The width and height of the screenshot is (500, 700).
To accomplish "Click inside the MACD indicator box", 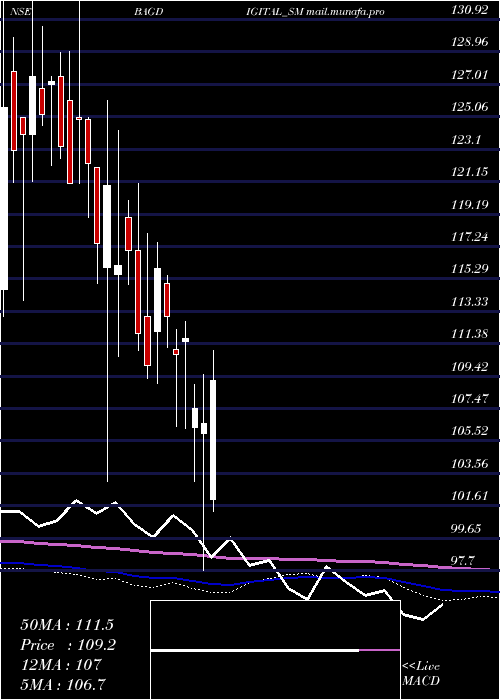I will 275,650.
